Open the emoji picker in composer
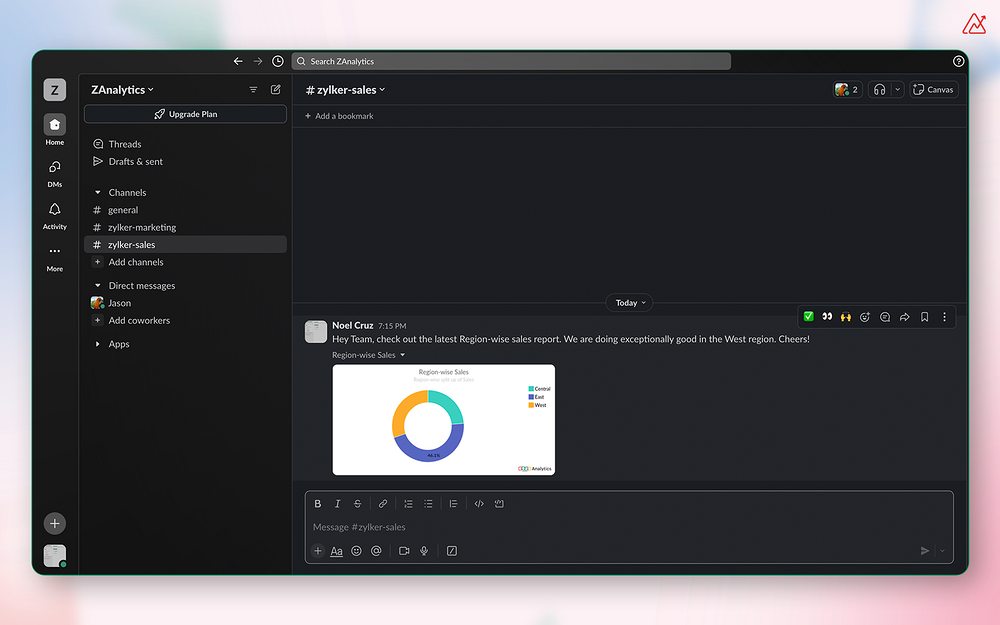The height and width of the screenshot is (625, 1000). point(357,551)
